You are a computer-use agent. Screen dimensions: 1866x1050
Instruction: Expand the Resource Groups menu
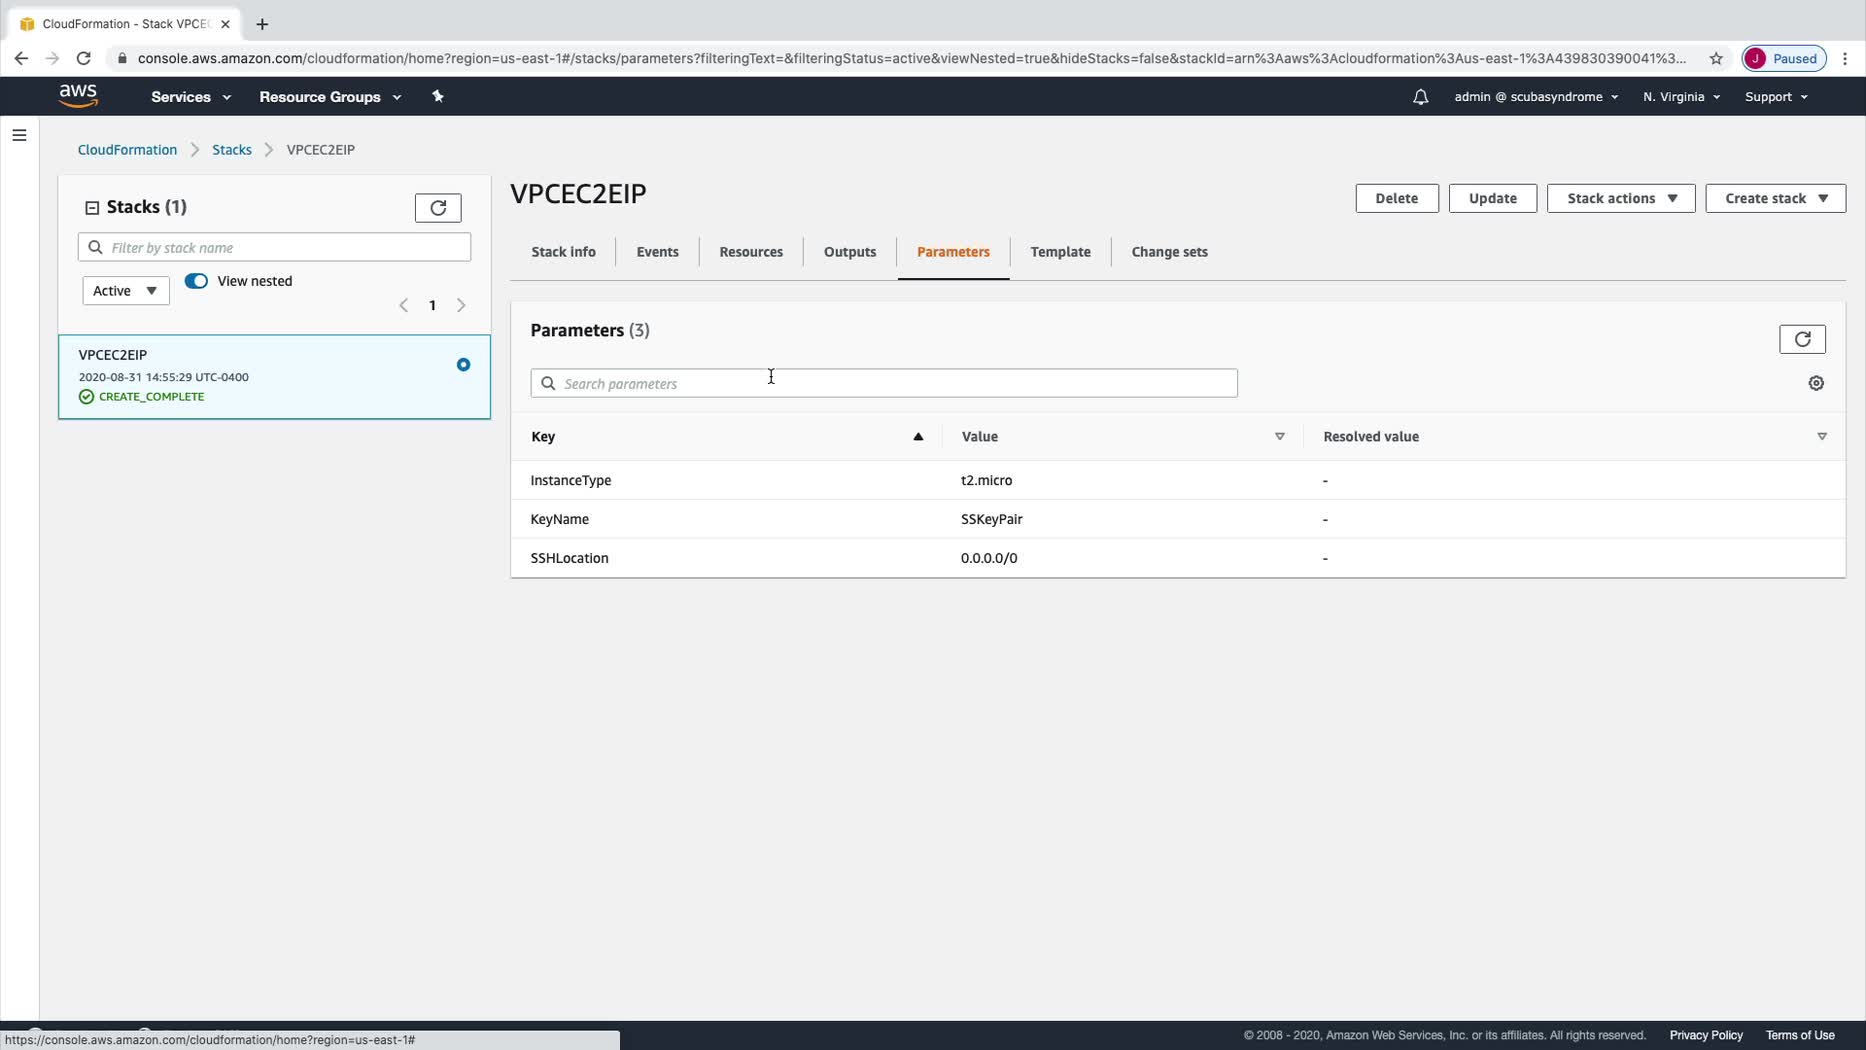(330, 97)
